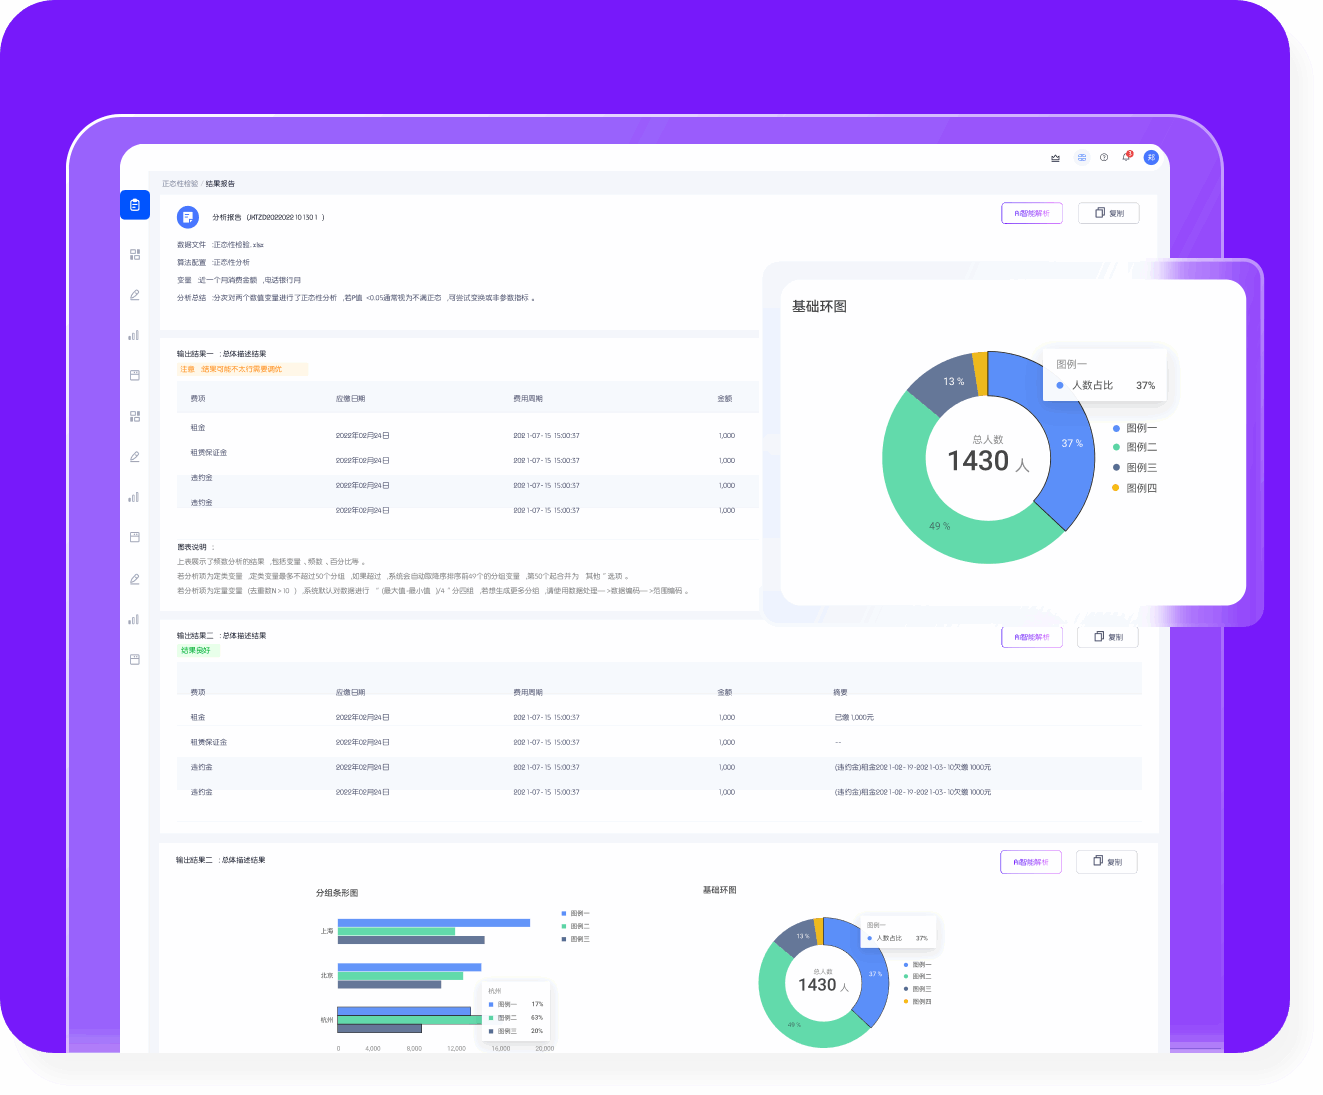Image resolution: width=1323 pixels, height=1095 pixels.
Task: Toggle 图例三 legend of the grouped bar chart
Action: click(x=579, y=939)
